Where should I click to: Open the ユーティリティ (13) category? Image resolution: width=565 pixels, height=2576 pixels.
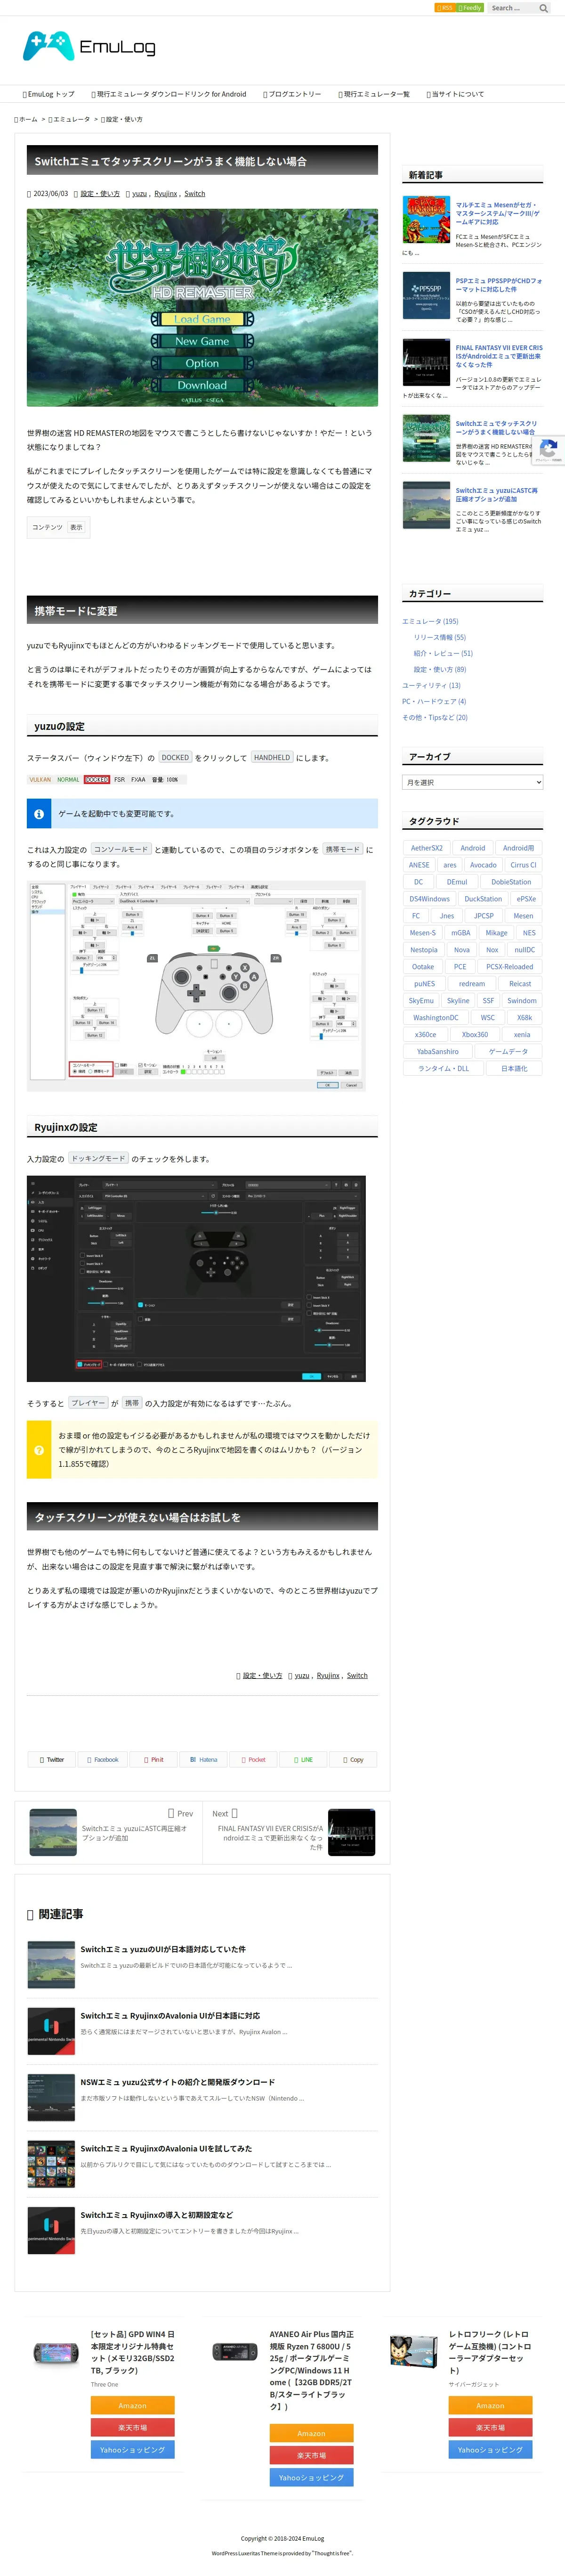point(431,685)
